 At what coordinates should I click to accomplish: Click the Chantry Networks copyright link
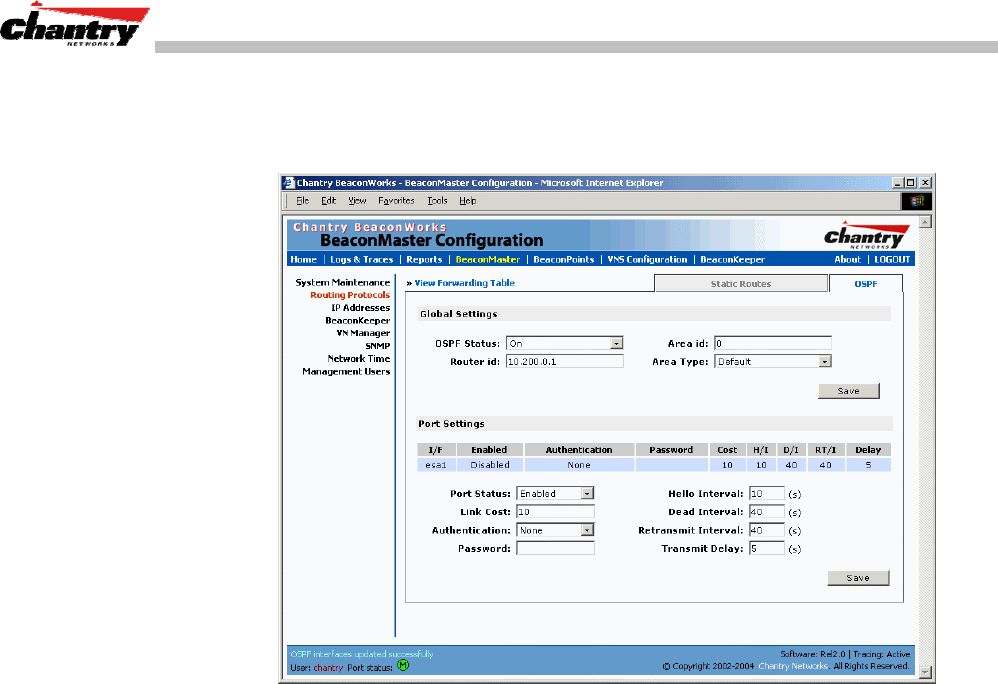(x=793, y=666)
